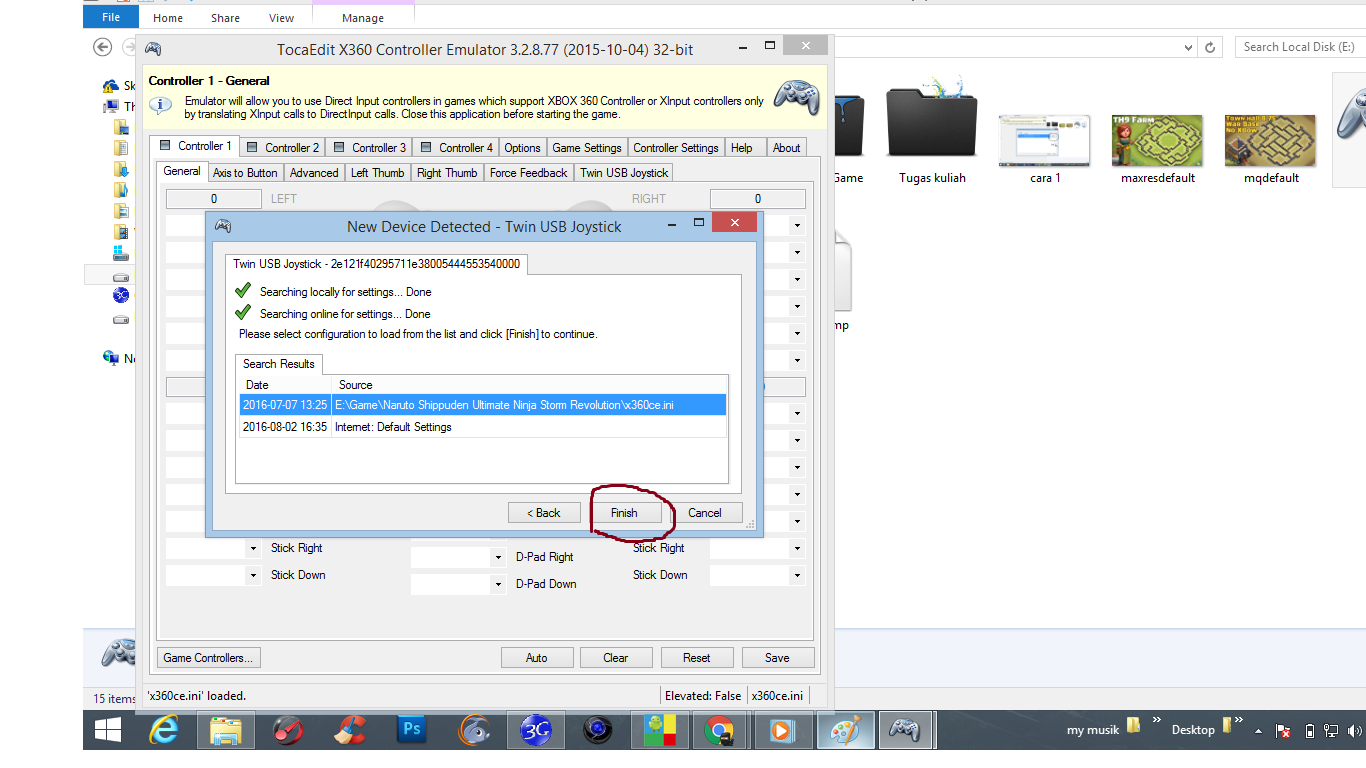Open the Explorer File ribbon menu

tap(111, 17)
